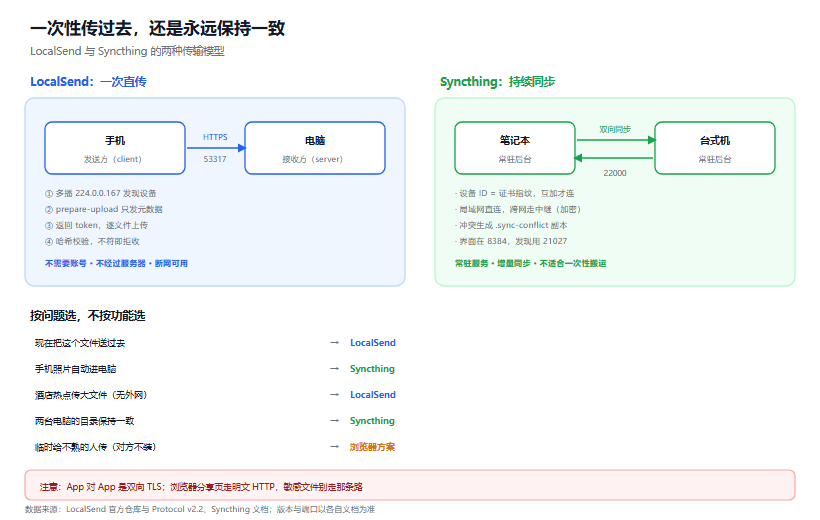Viewport: 820px width, 520px height.
Task: Select line 局域网直连，跨网走中继（加密）
Action: coord(518,209)
